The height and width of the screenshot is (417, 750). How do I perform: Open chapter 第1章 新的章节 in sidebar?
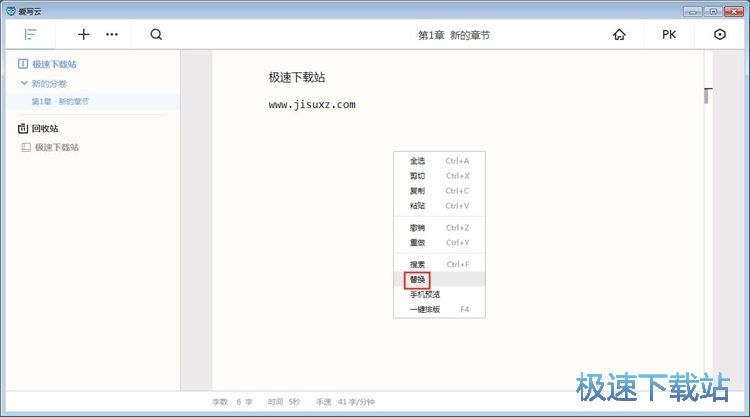coord(93,101)
